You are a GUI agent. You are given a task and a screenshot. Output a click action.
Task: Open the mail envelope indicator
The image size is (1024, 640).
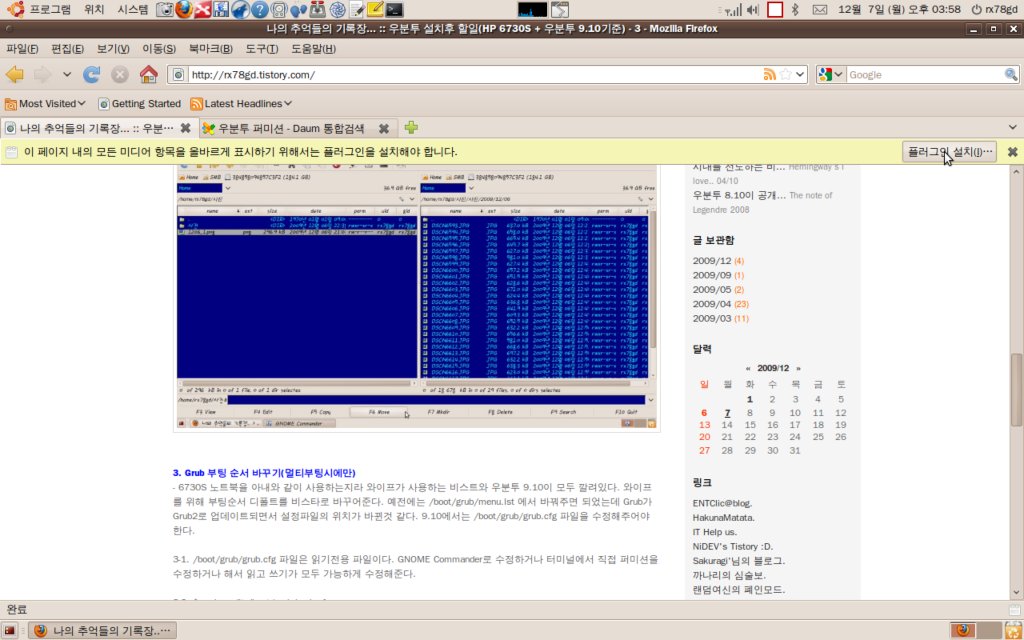coord(819,9)
